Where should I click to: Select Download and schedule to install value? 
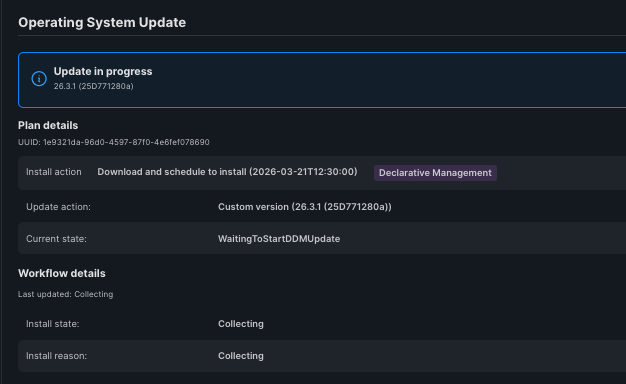[227, 172]
